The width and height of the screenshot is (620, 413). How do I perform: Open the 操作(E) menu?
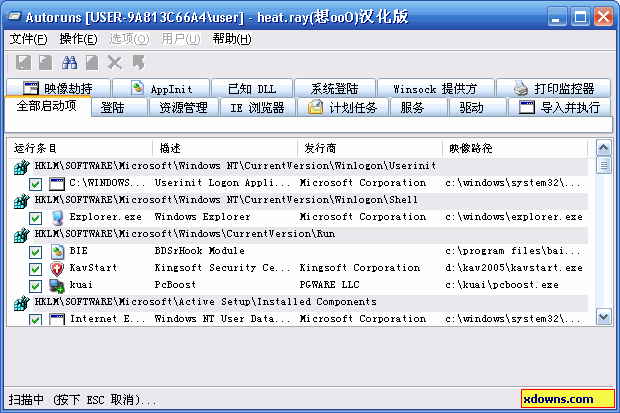tap(78, 39)
